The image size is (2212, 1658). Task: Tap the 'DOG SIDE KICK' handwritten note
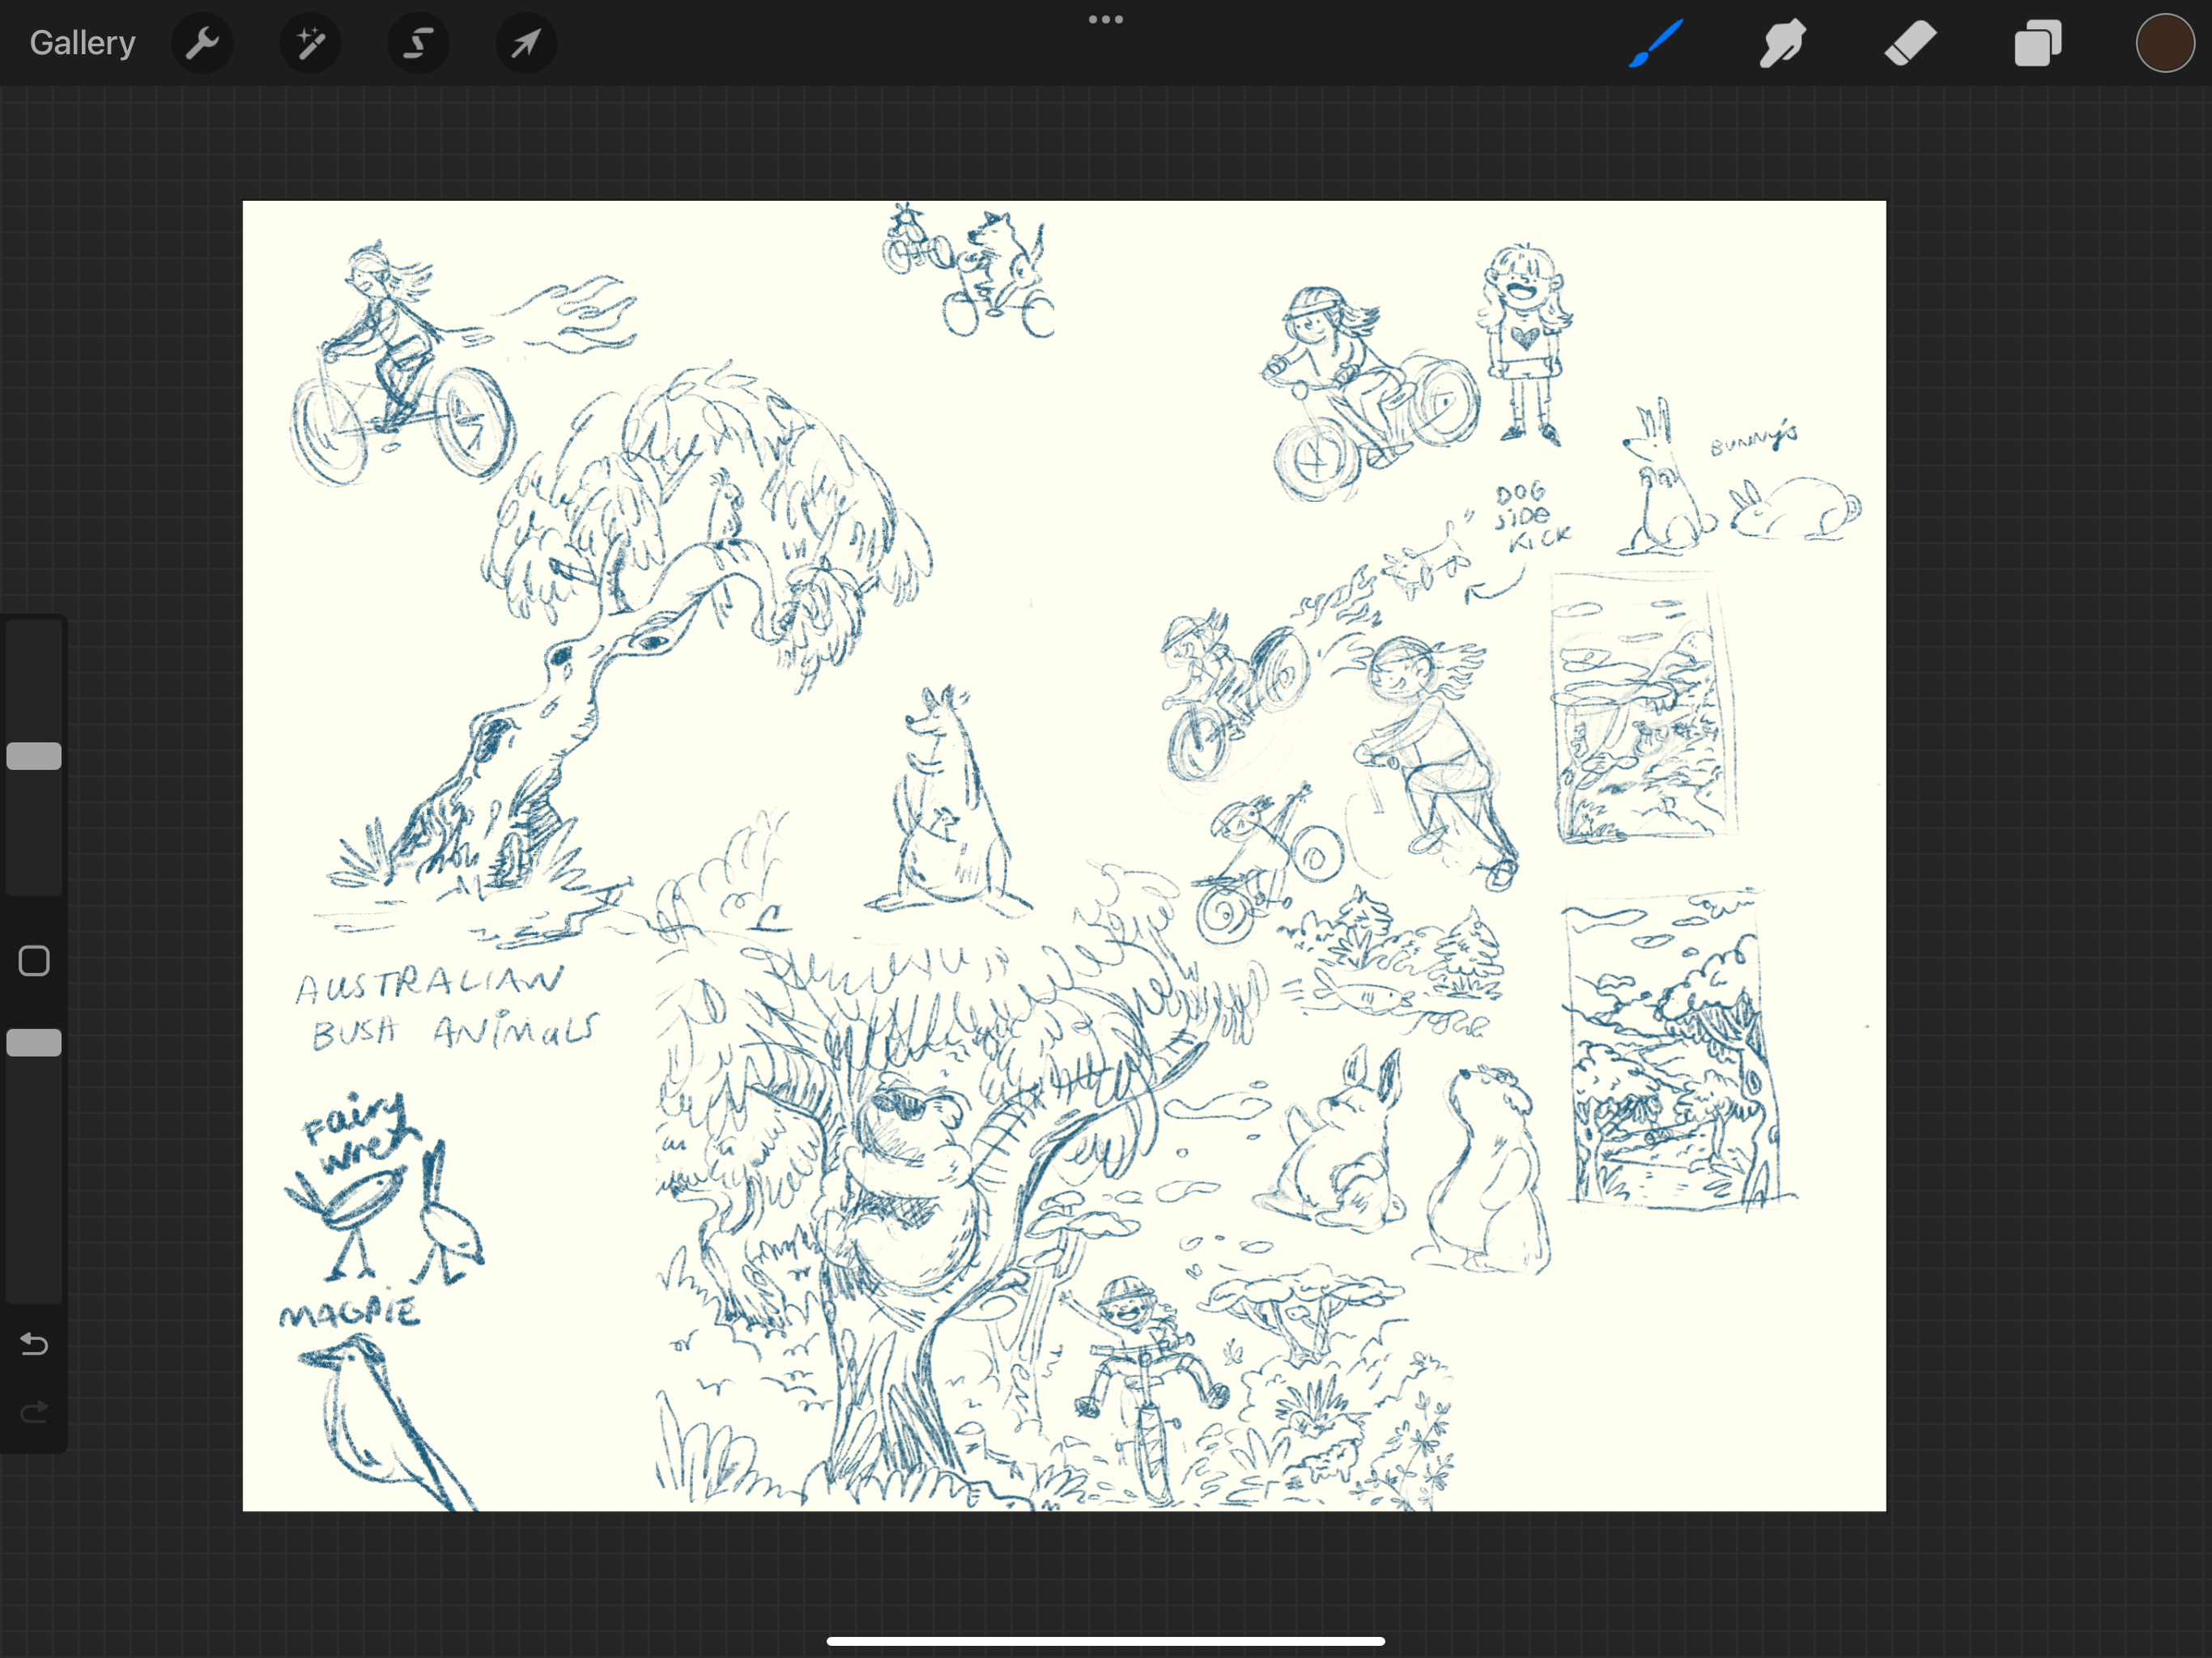point(1531,517)
